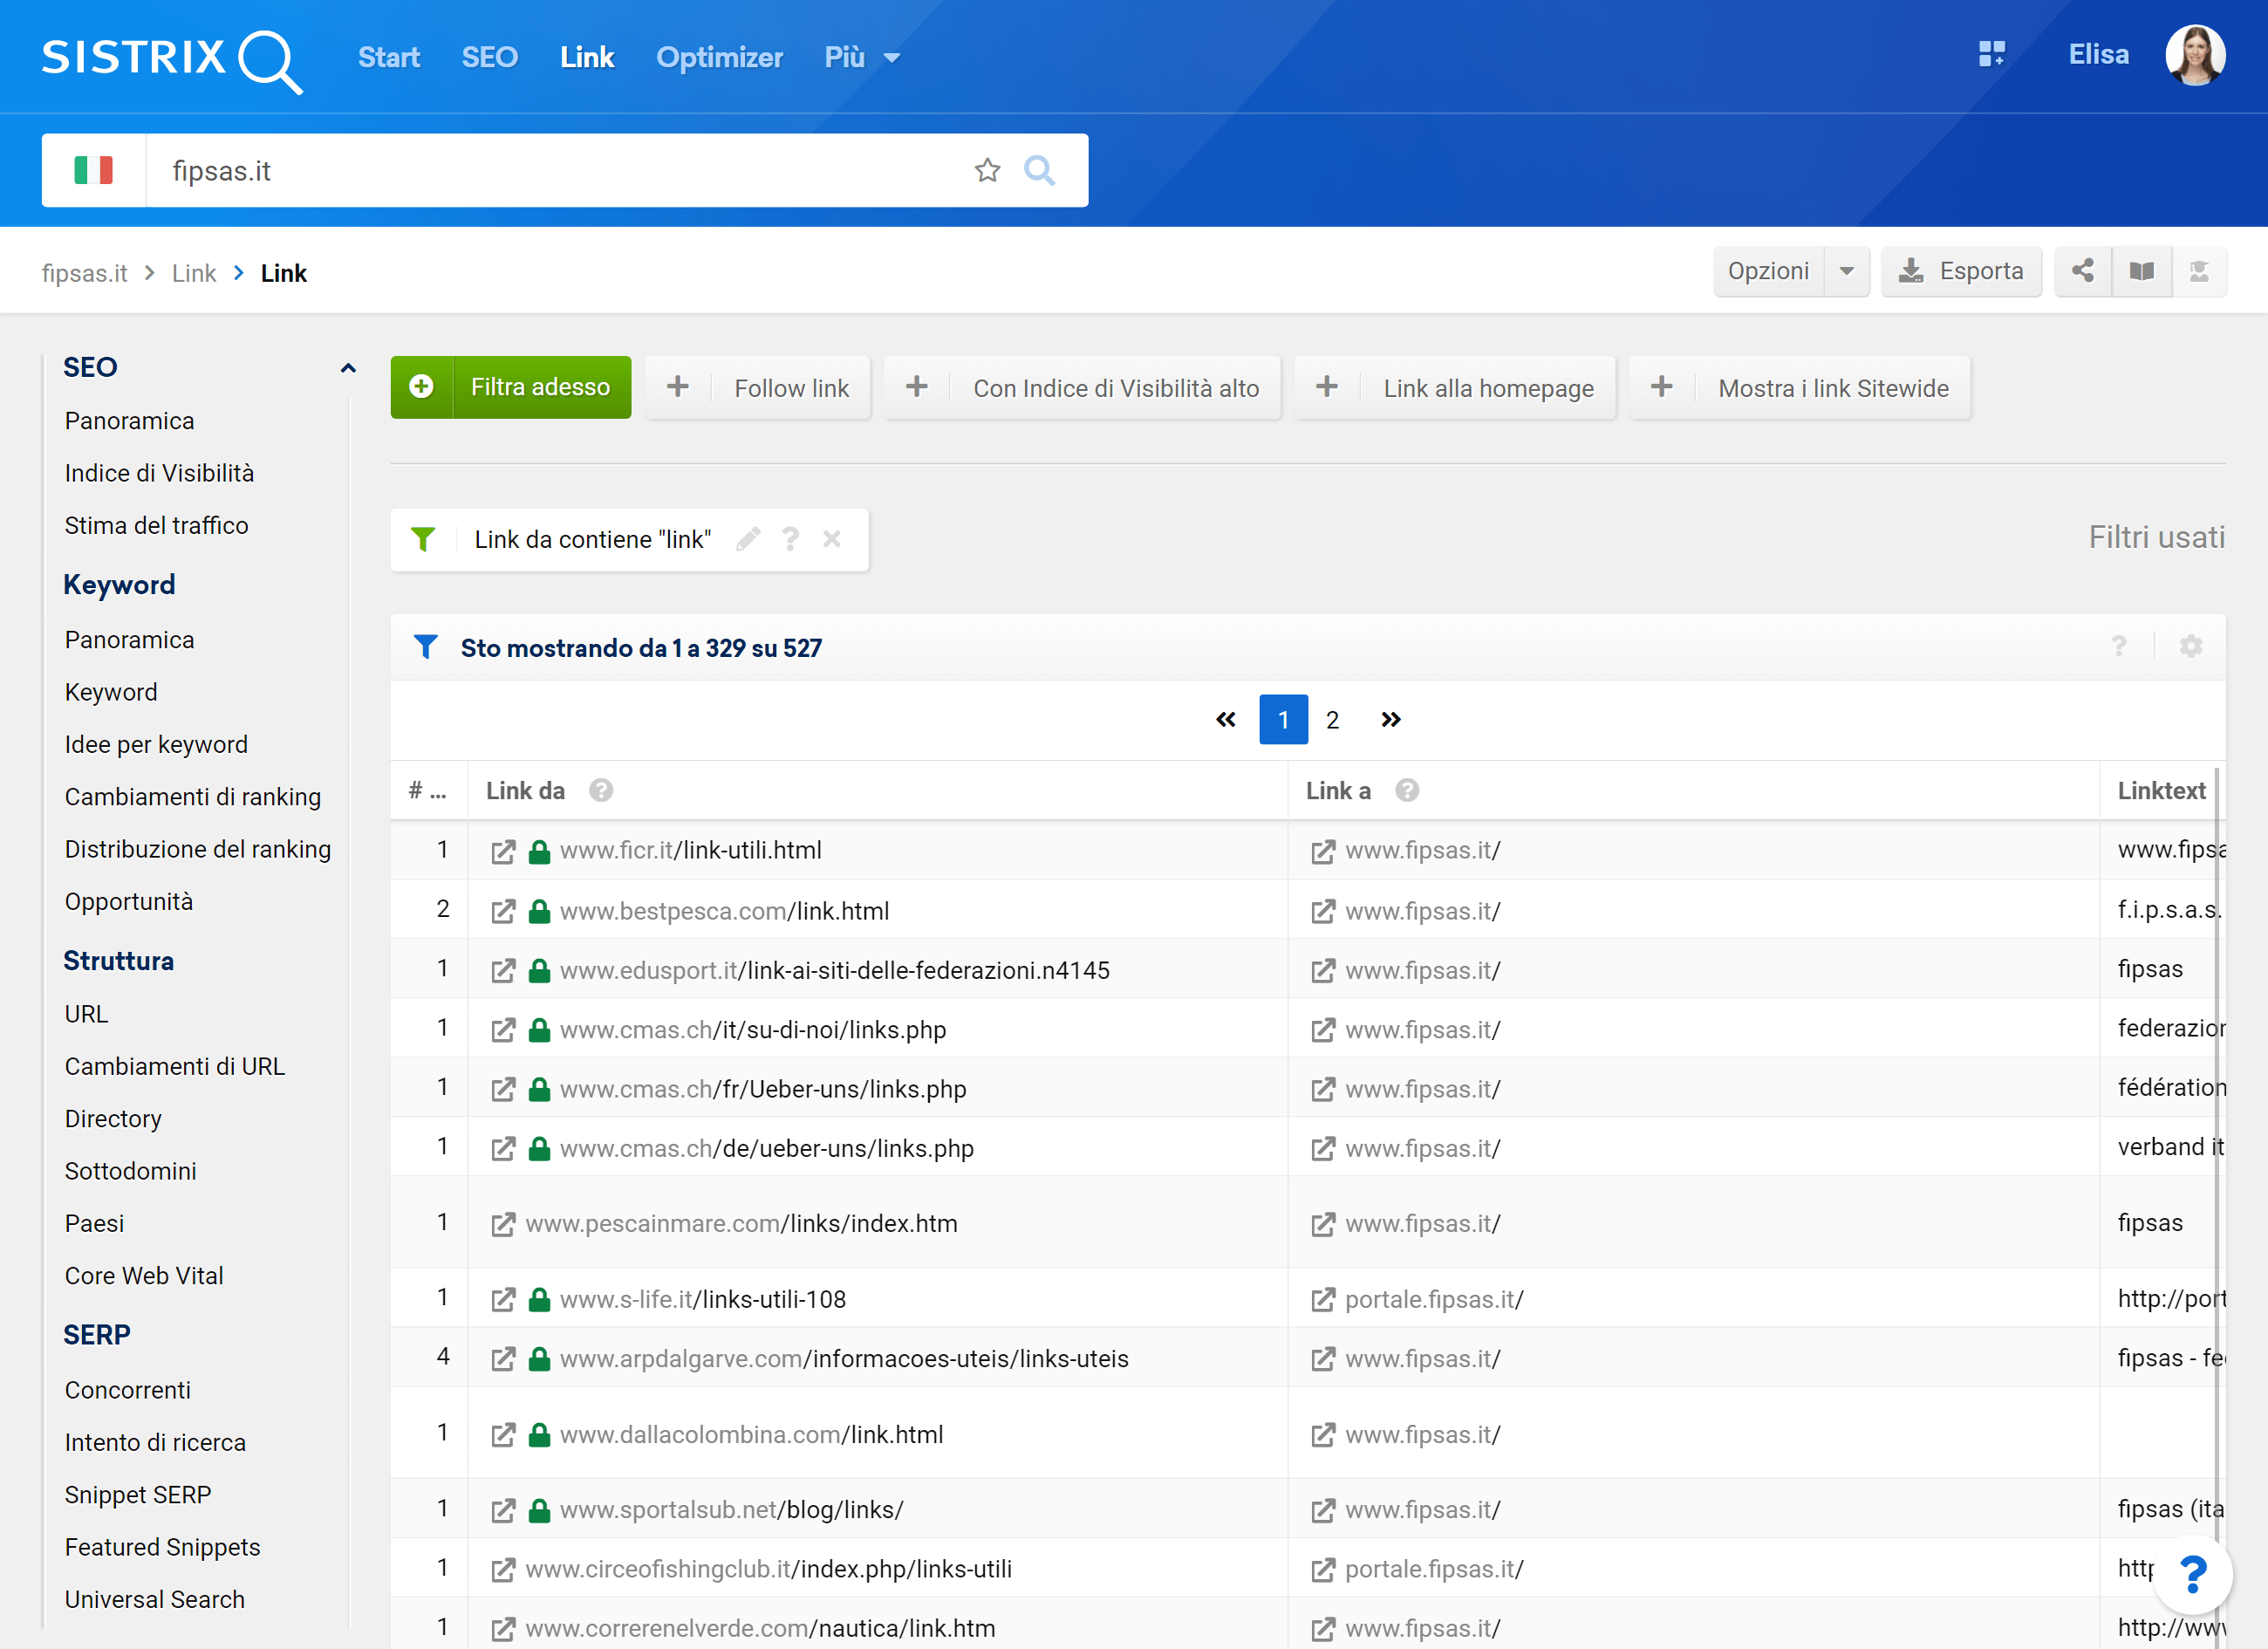Go to next pages double-arrow
The height and width of the screenshot is (1649, 2268).
tap(1390, 719)
